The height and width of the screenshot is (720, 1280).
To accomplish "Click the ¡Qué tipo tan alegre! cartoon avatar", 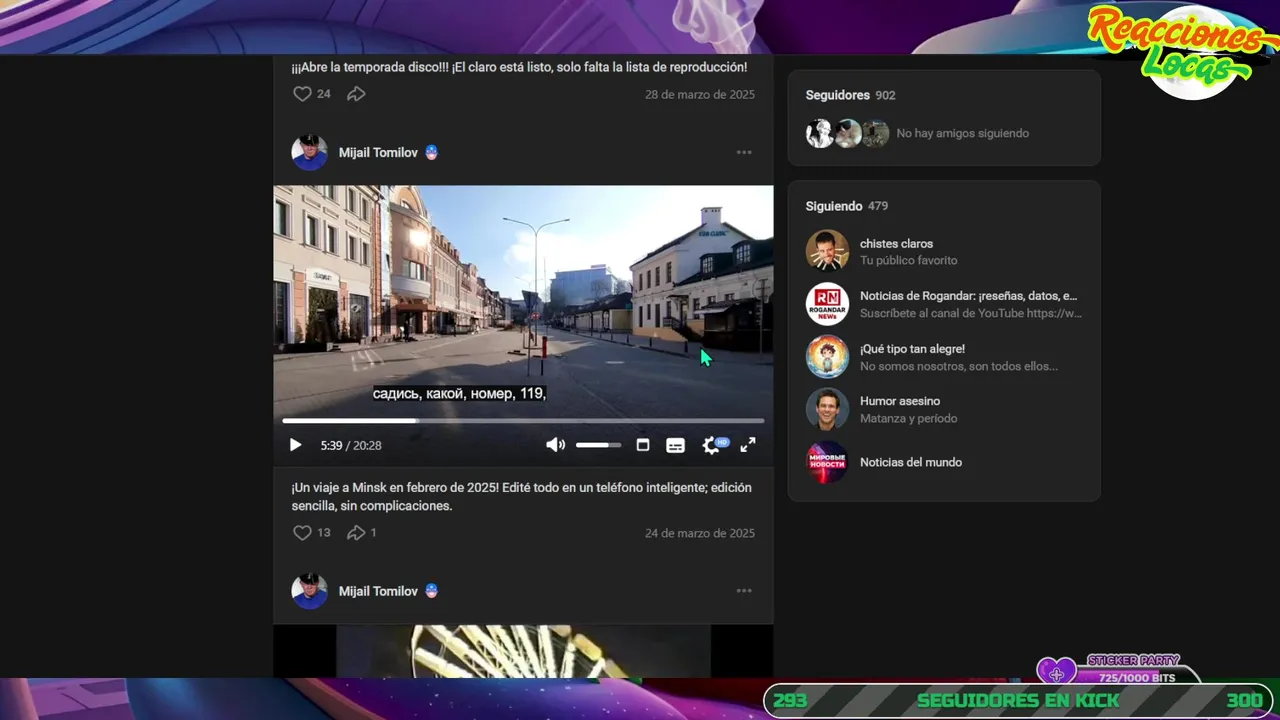I will coord(827,357).
